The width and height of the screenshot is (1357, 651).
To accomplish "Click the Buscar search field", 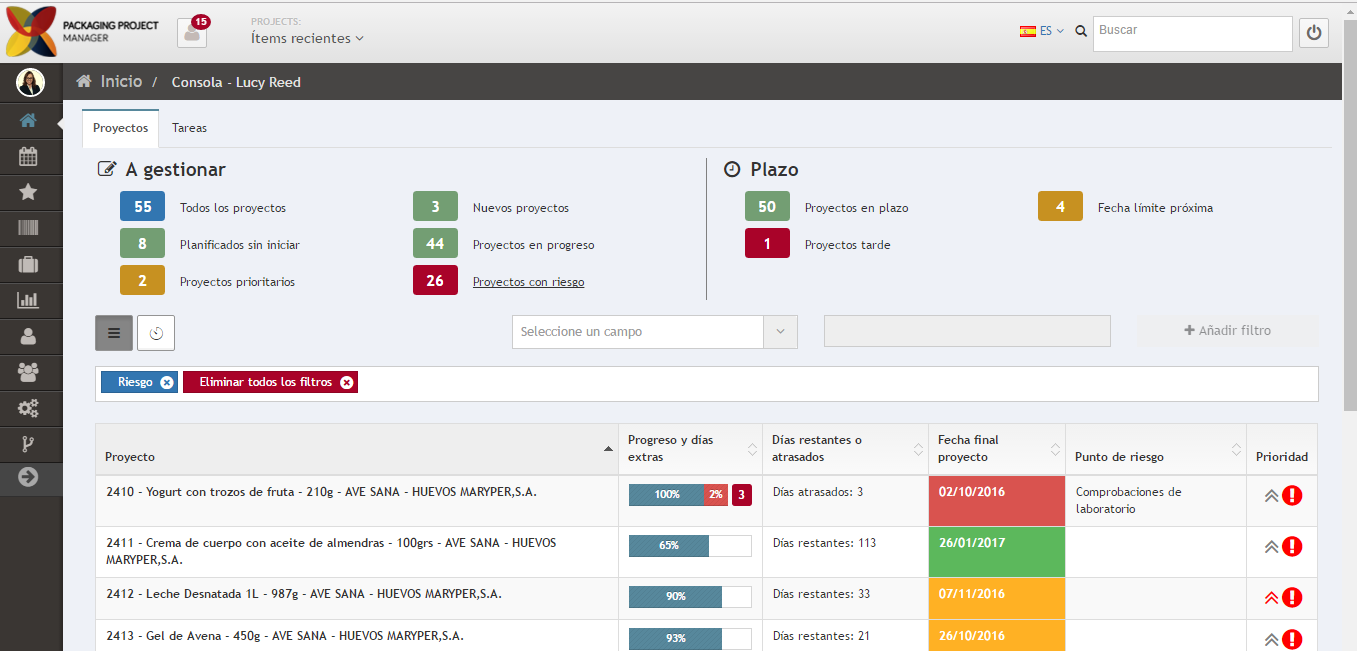I will [1192, 33].
